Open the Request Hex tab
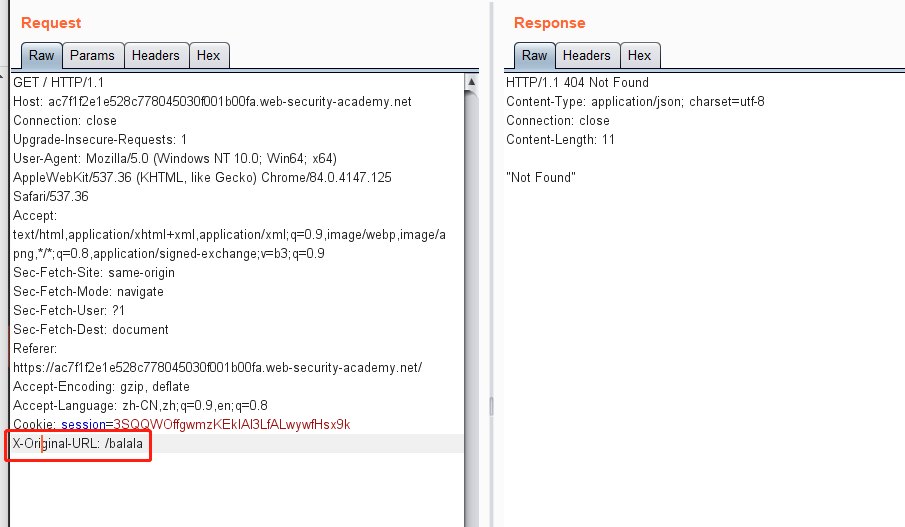 tap(208, 55)
